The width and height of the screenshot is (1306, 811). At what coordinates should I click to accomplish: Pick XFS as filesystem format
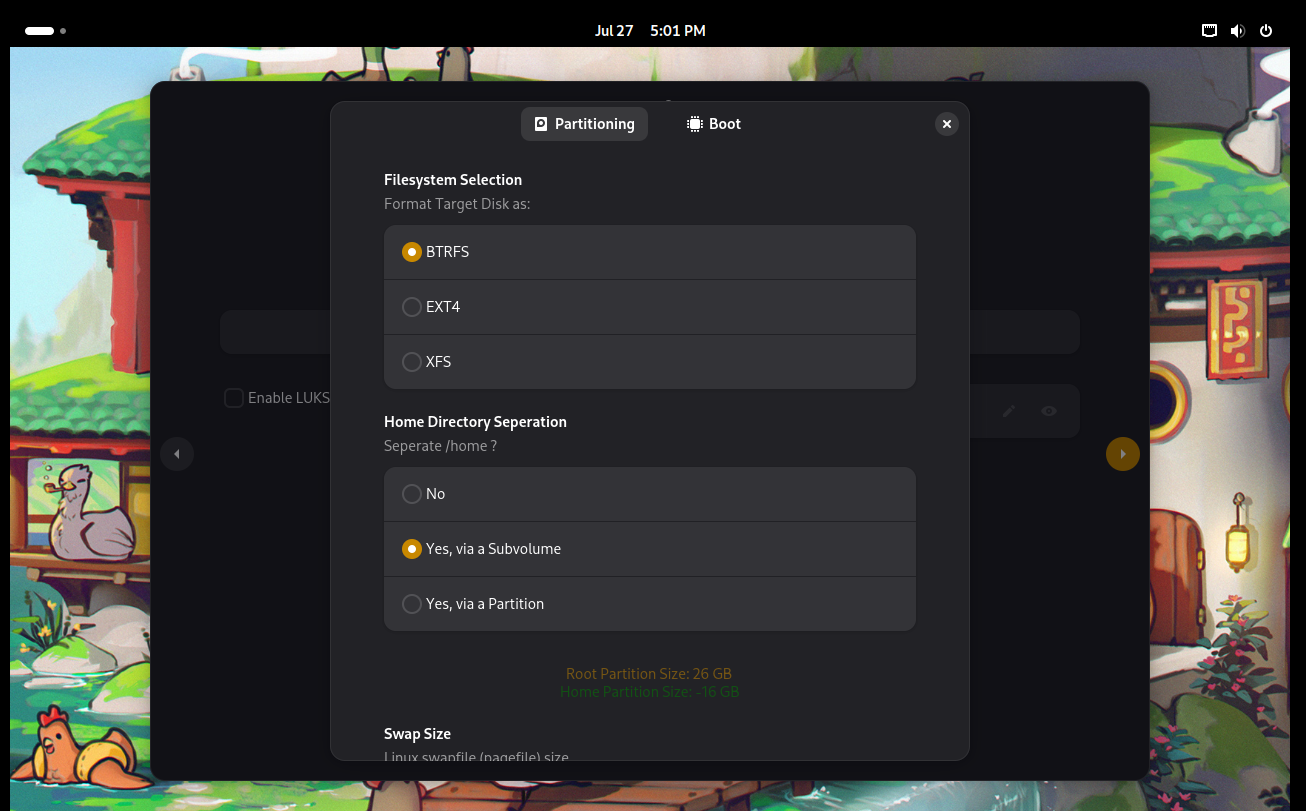pos(650,362)
